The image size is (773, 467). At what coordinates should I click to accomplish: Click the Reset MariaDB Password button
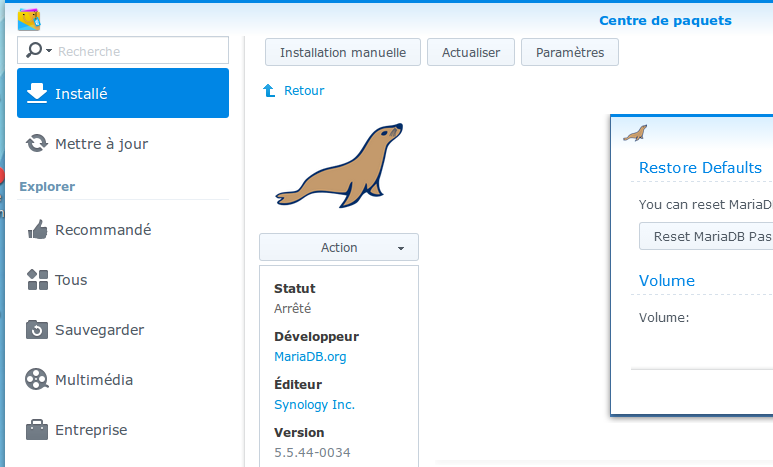[x=706, y=236]
